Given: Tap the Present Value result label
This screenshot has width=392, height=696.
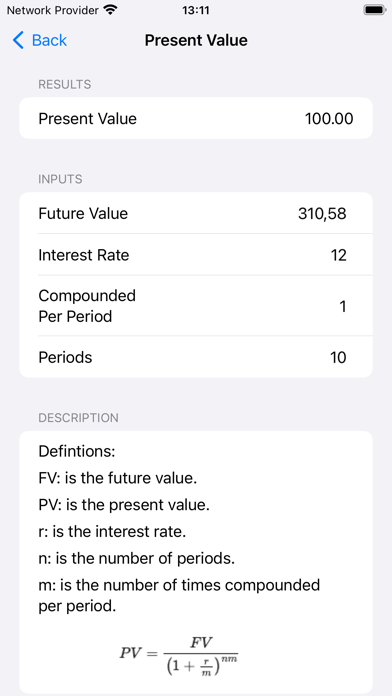Looking at the screenshot, I should 87,119.
